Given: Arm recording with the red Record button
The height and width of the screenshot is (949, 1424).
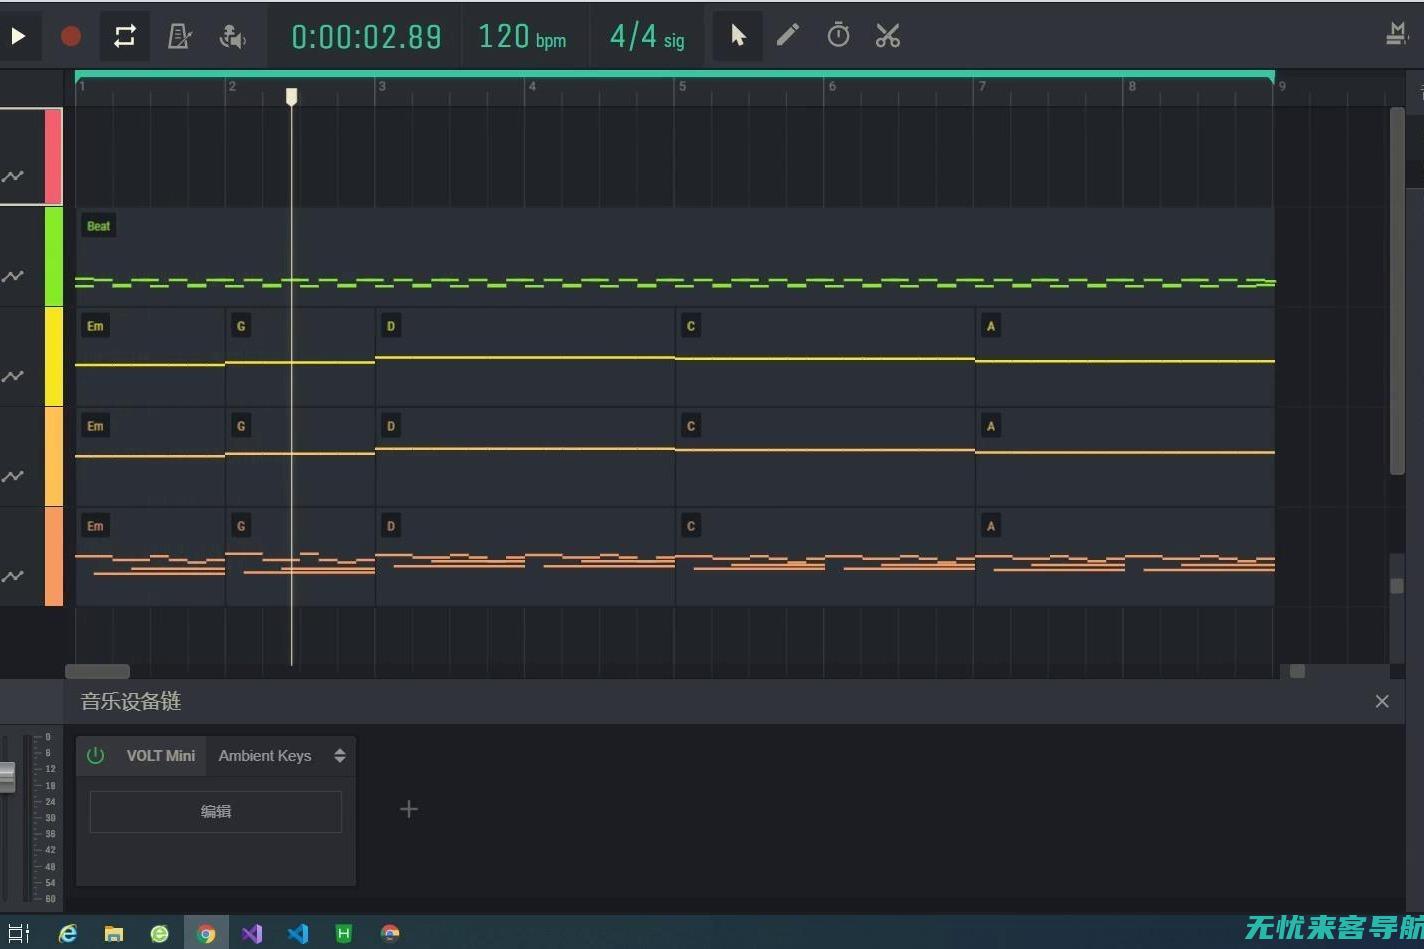Looking at the screenshot, I should (x=71, y=36).
